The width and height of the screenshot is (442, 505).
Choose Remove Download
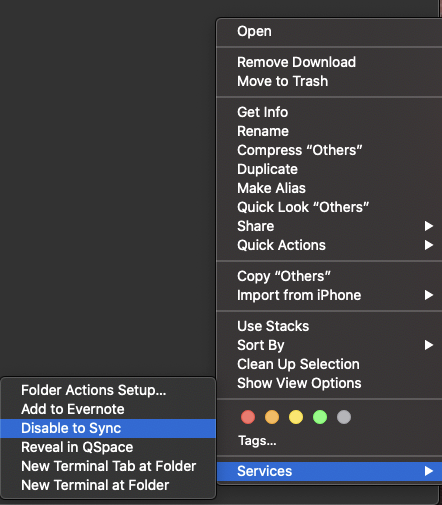click(329, 62)
